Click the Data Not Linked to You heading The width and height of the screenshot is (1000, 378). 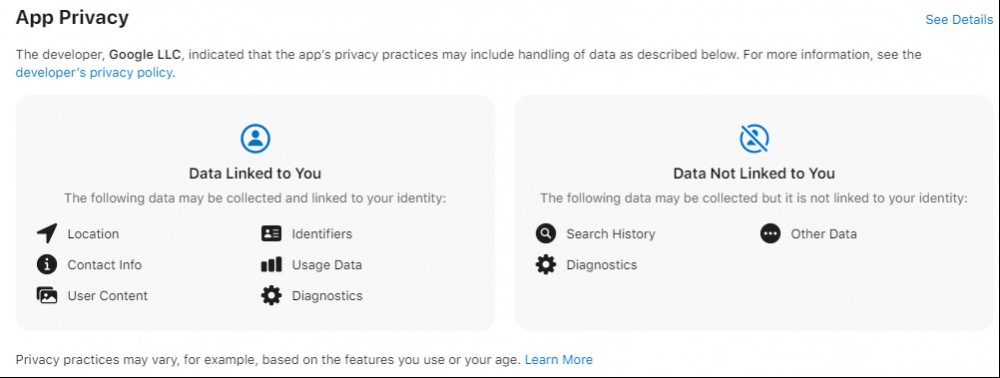pyautogui.click(x=754, y=173)
